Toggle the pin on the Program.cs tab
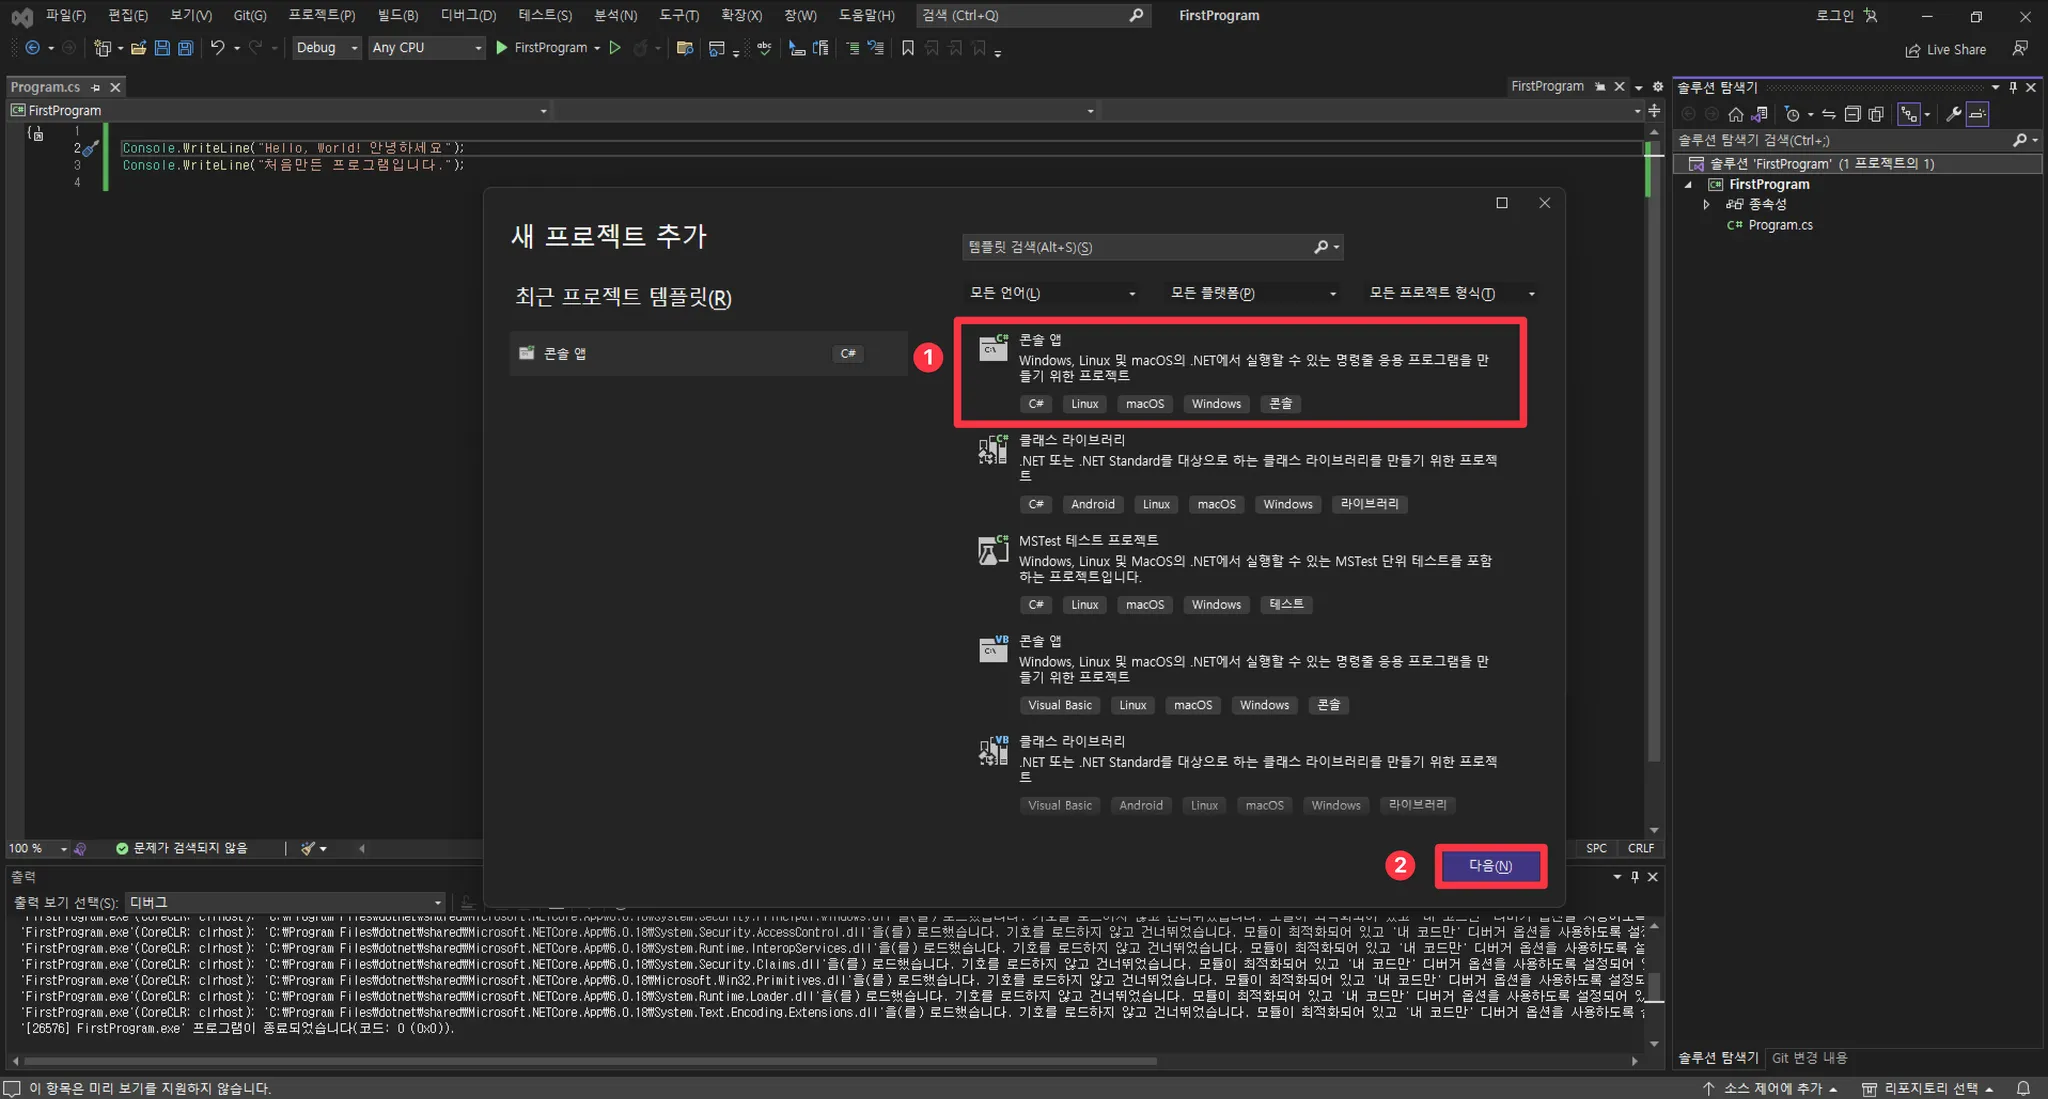The image size is (2048, 1099). [96, 88]
